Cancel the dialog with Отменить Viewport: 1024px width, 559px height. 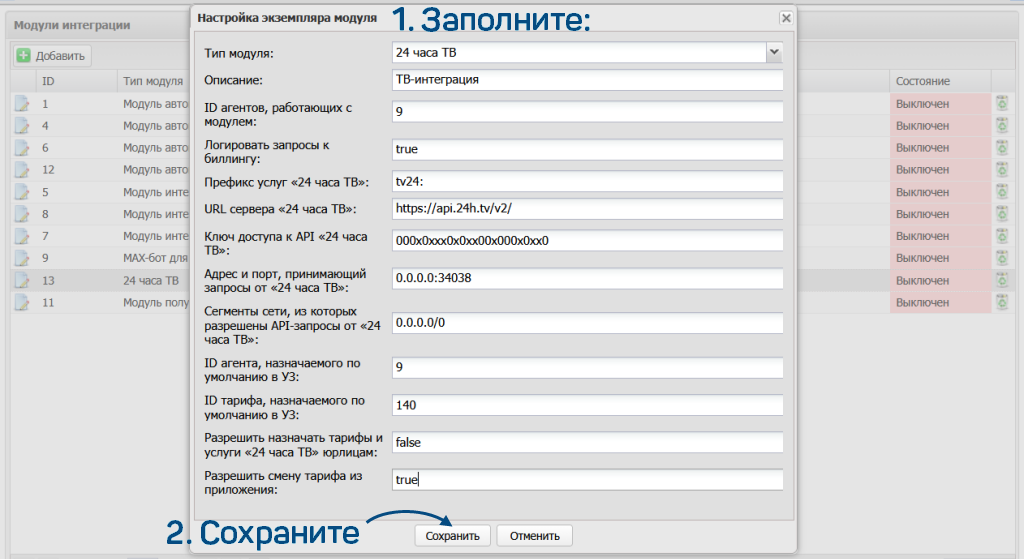(x=534, y=536)
